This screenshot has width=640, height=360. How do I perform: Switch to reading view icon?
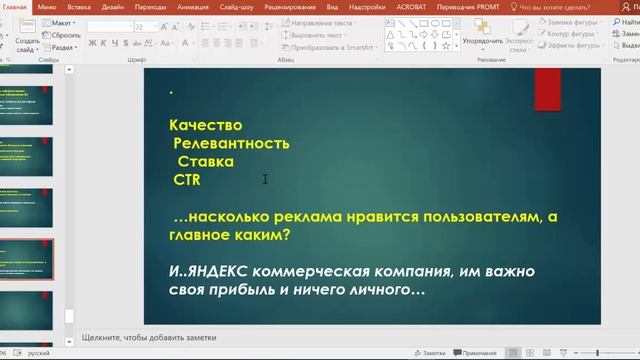tap(547, 353)
